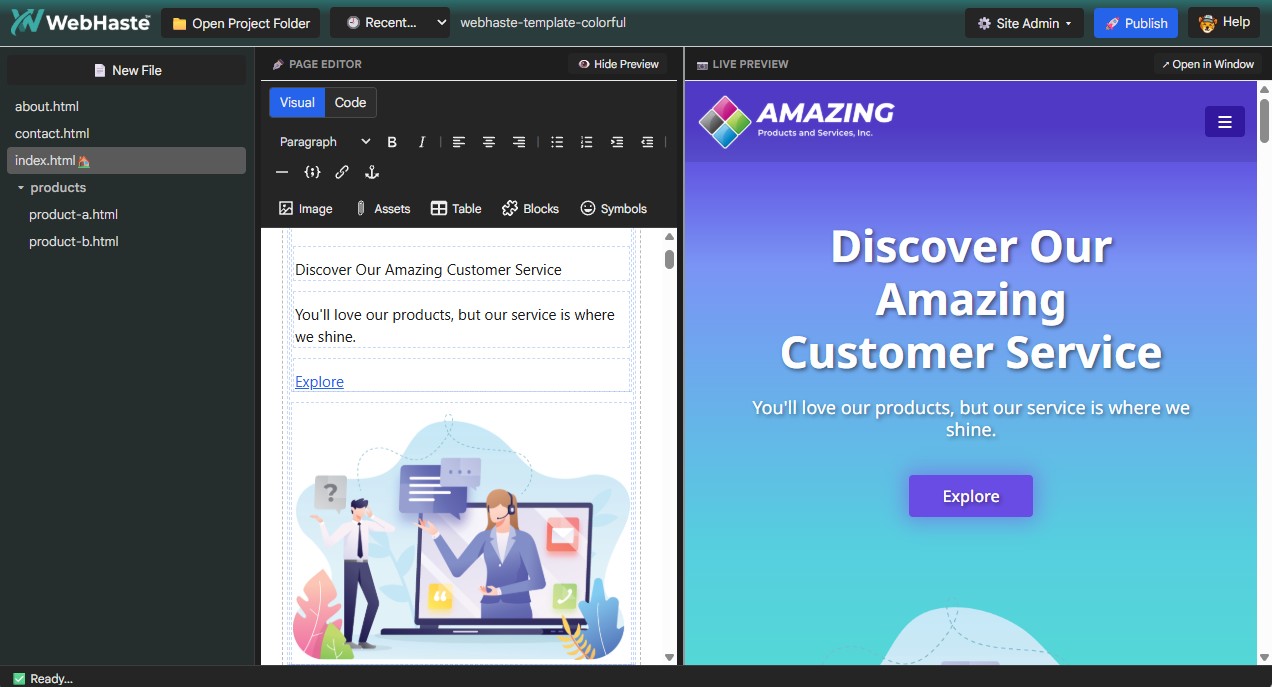Image resolution: width=1272 pixels, height=687 pixels.
Task: Open about.html in the file list
Action: [x=47, y=106]
